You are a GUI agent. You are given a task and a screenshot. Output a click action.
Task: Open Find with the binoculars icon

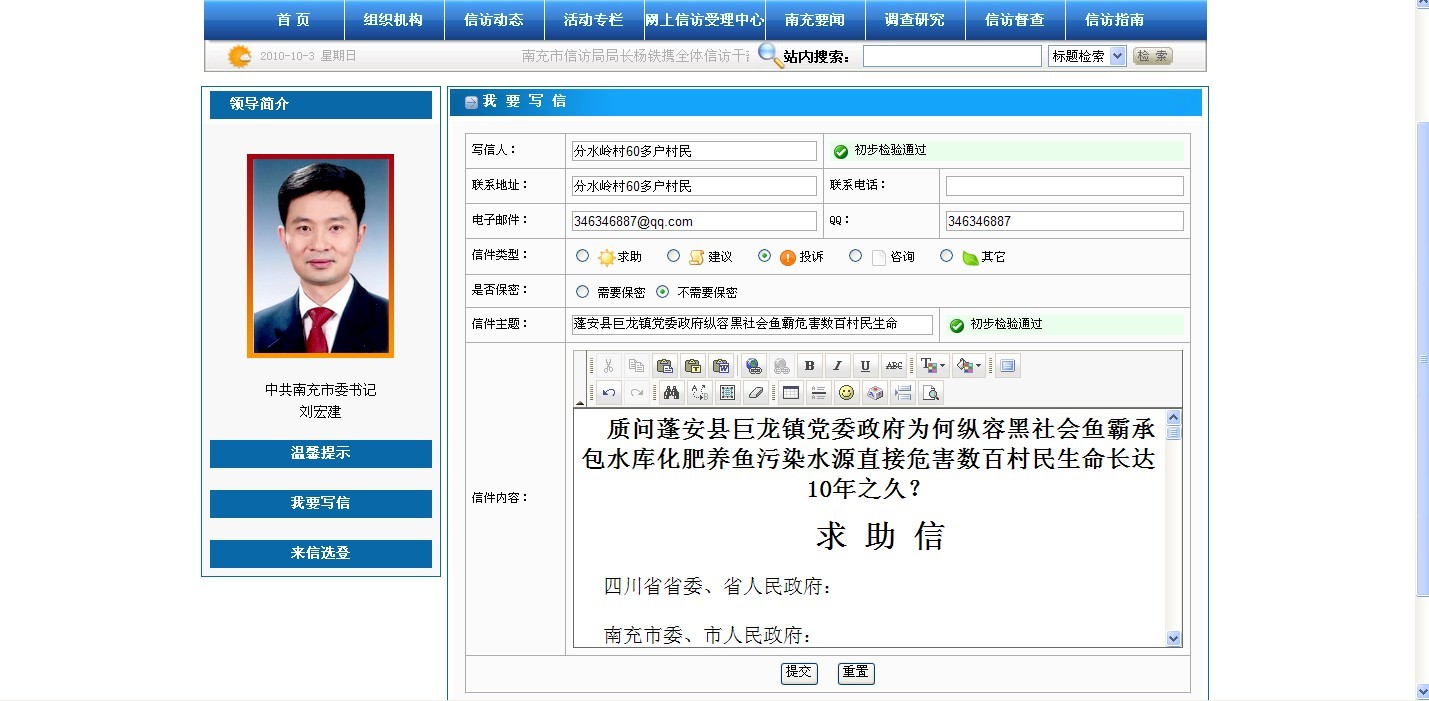click(671, 392)
